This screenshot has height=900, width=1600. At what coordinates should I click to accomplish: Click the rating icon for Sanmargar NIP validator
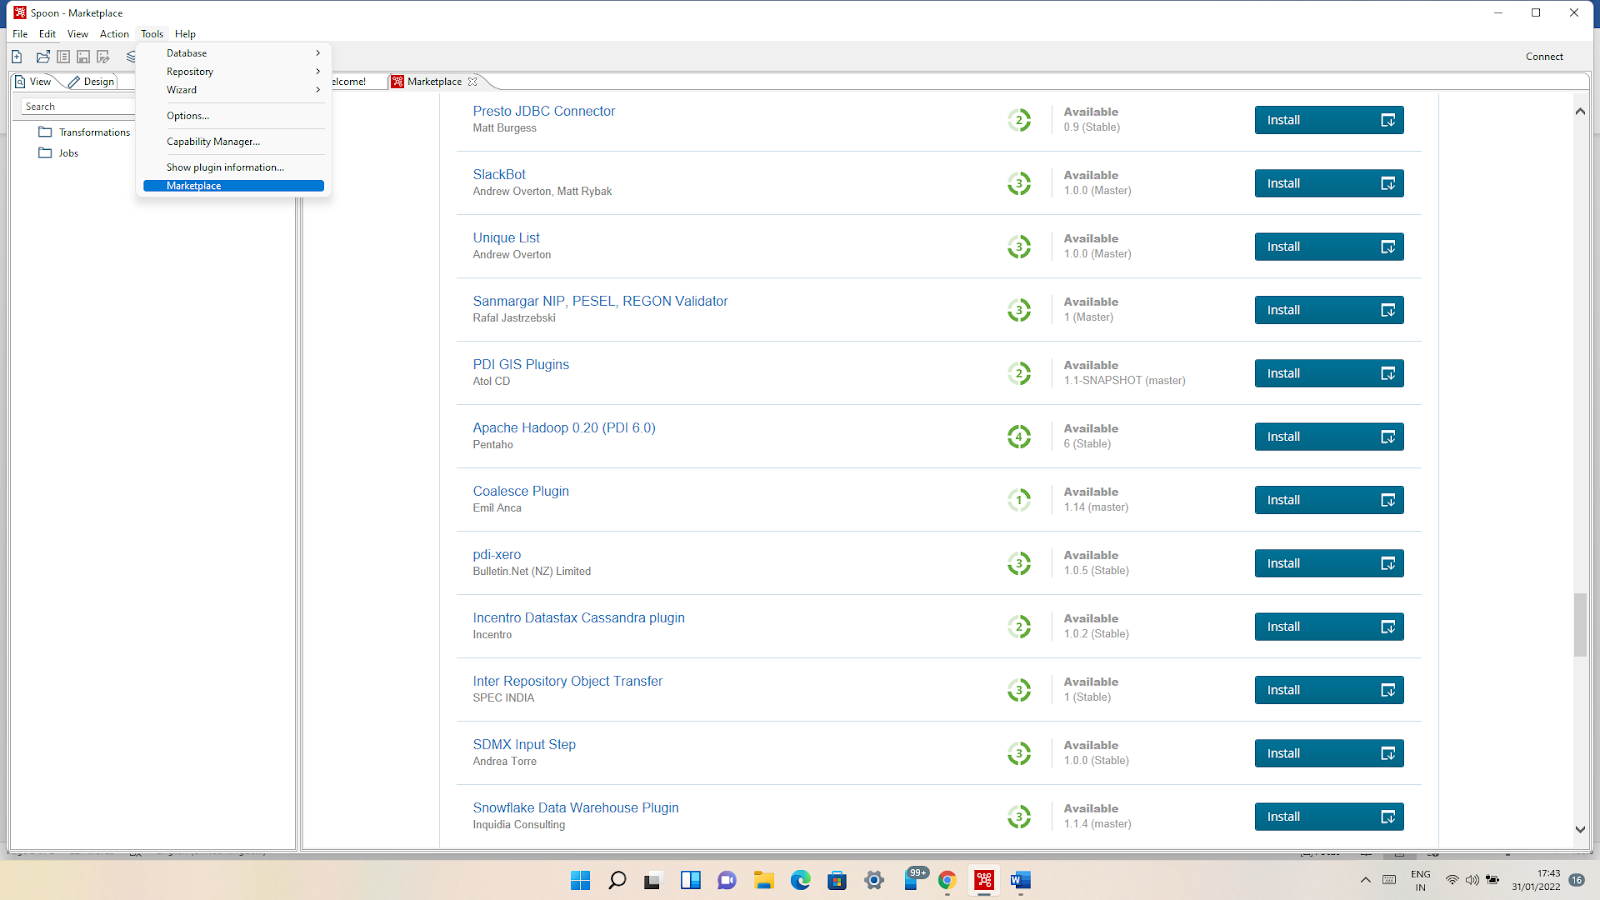(x=1019, y=310)
